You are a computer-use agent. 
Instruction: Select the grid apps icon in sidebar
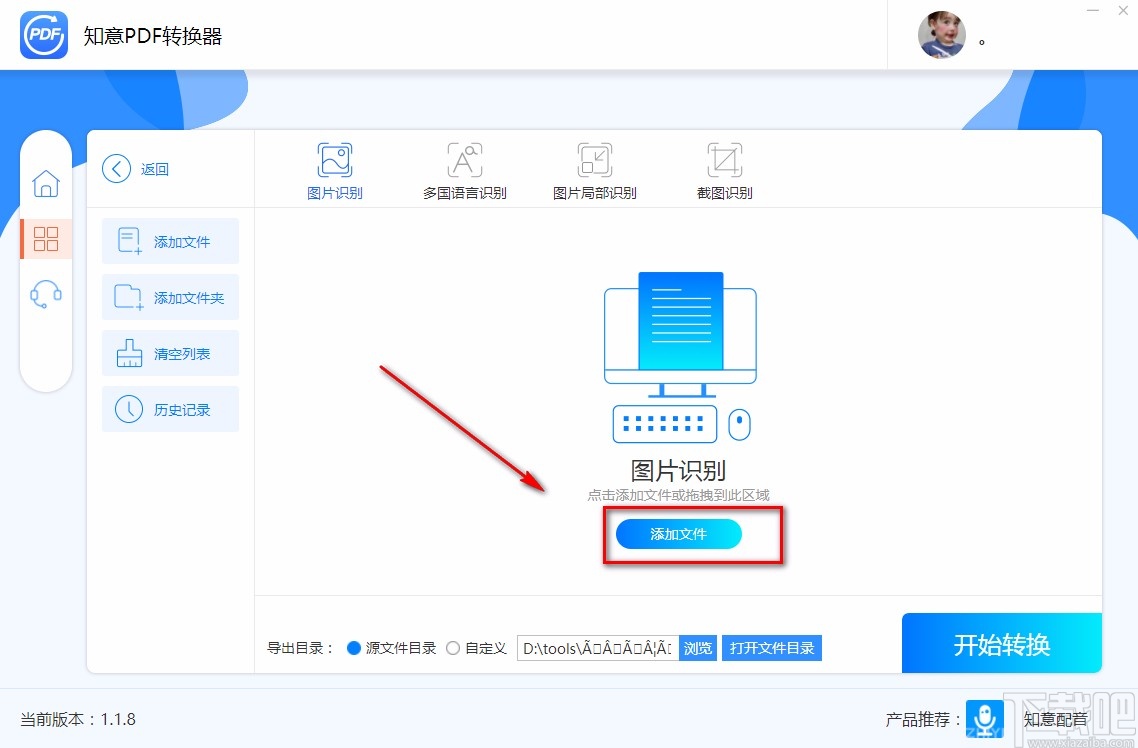(x=45, y=239)
